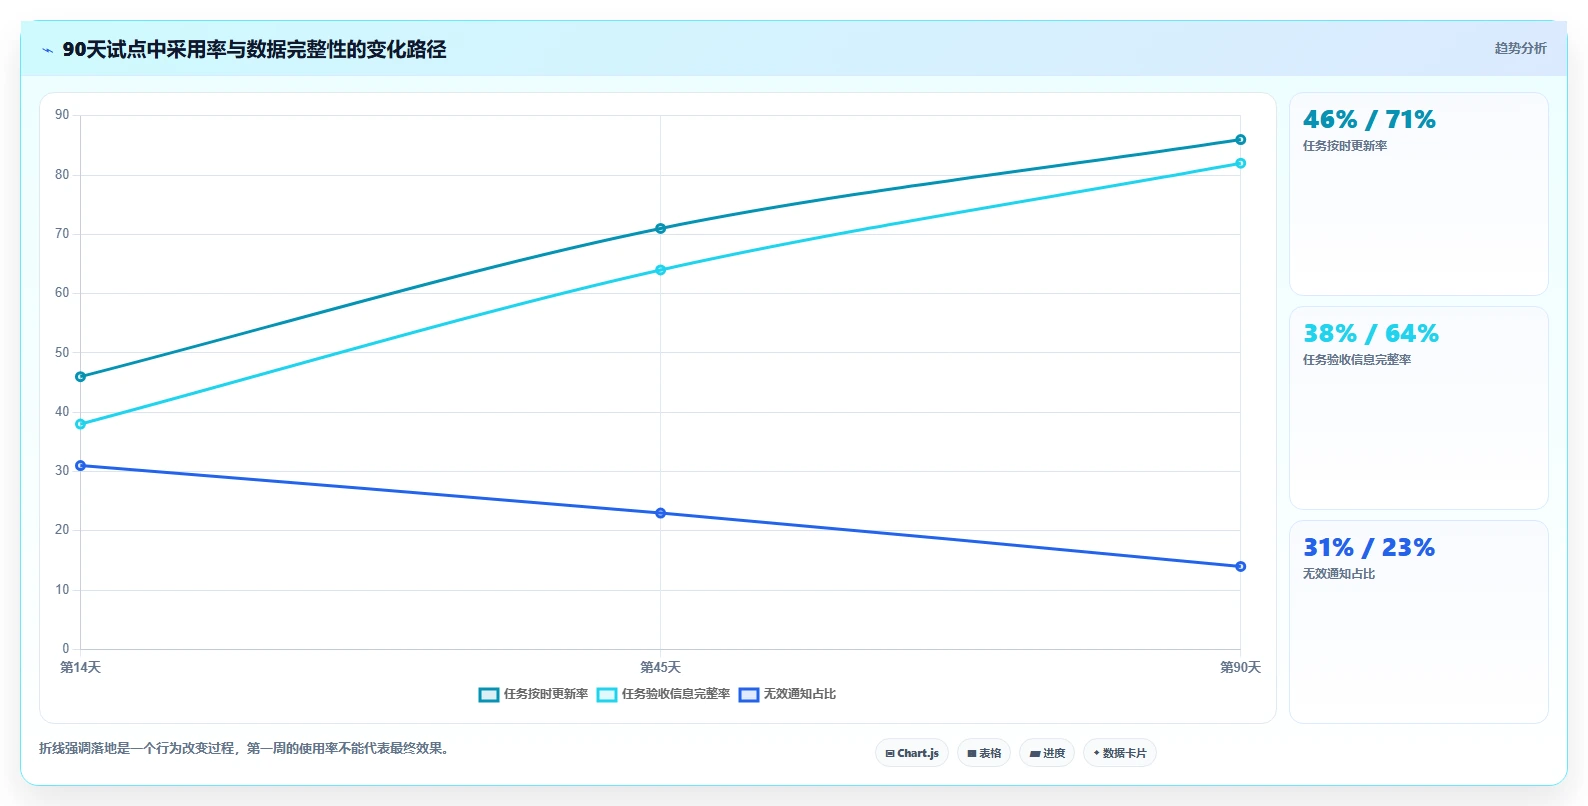Click the 50 y-axis tick label
The height and width of the screenshot is (806, 1588).
point(62,353)
